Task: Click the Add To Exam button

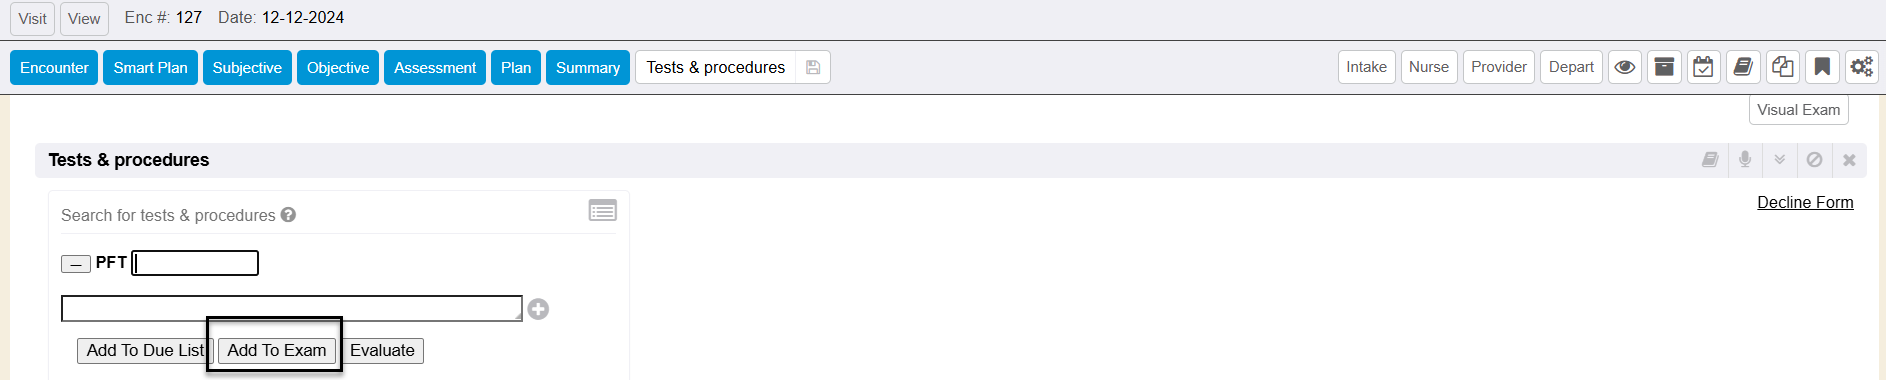Action: (x=277, y=350)
